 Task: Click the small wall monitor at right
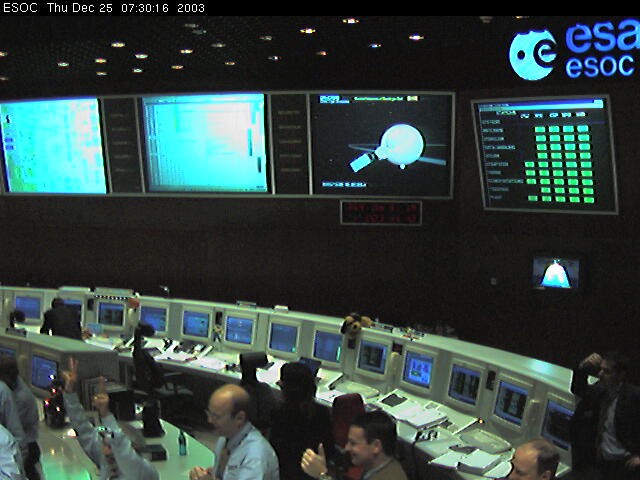pos(556,272)
